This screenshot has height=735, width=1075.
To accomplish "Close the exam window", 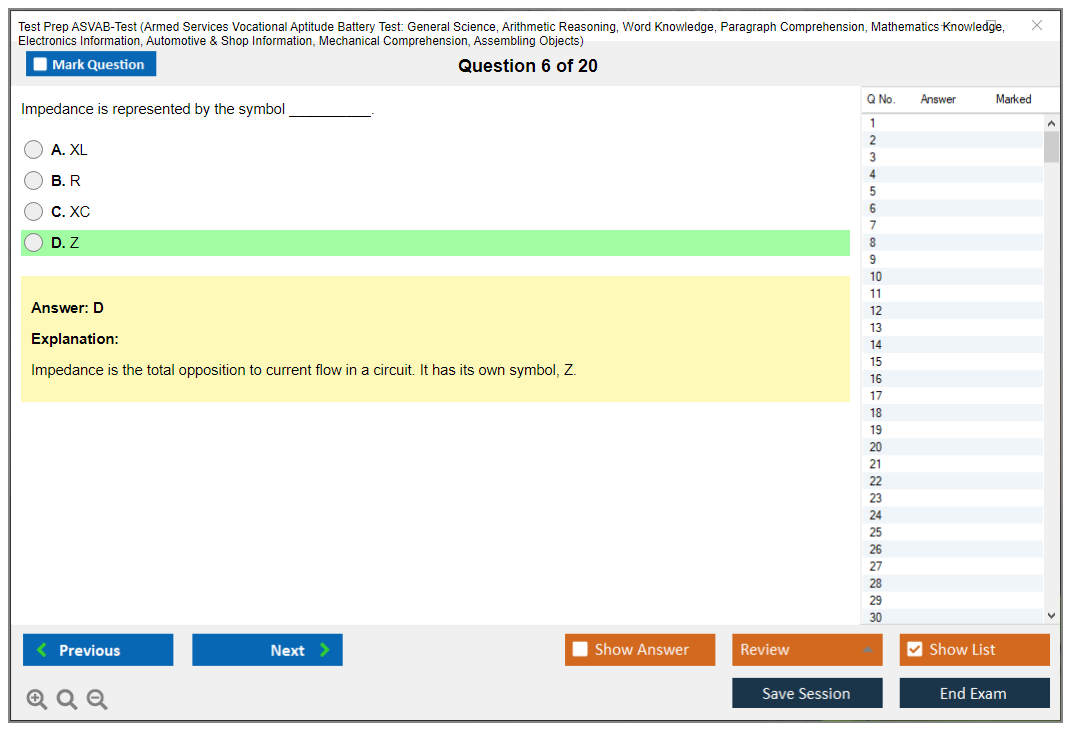I will [x=1037, y=25].
